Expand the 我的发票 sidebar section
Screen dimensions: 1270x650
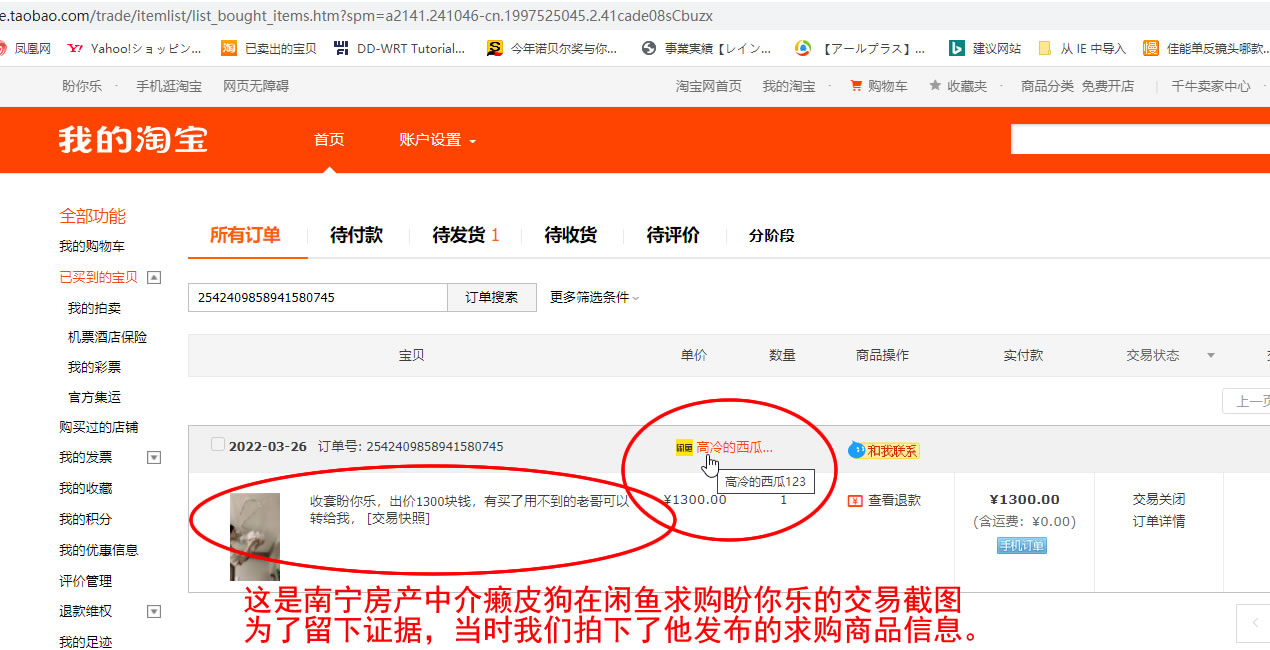[x=154, y=457]
